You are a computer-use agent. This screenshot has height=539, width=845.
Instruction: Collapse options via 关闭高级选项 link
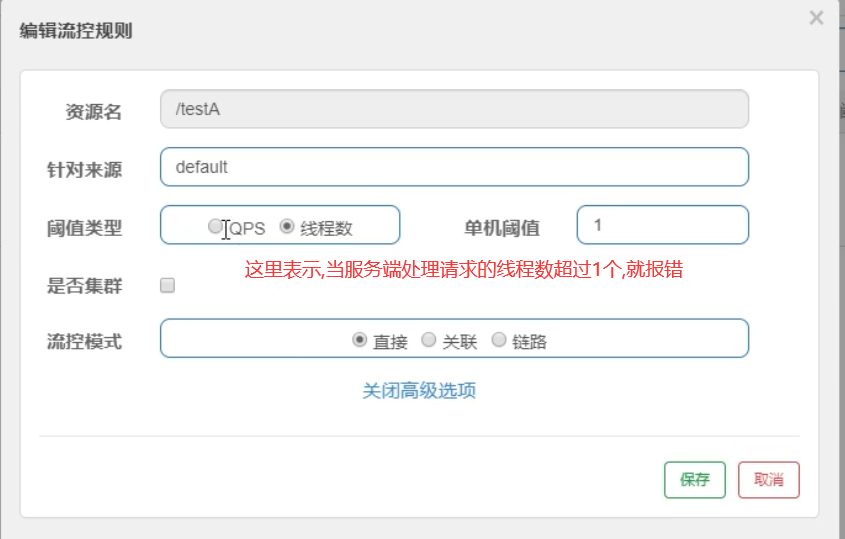tap(419, 390)
